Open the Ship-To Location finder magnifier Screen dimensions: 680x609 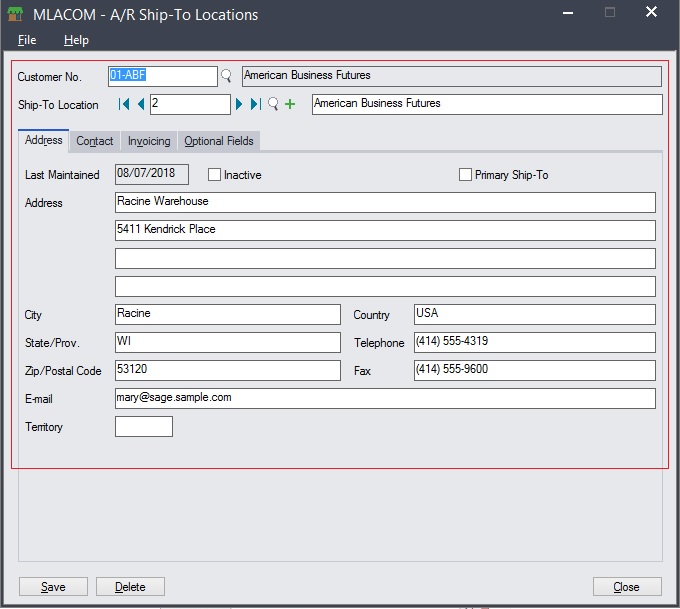tap(273, 104)
